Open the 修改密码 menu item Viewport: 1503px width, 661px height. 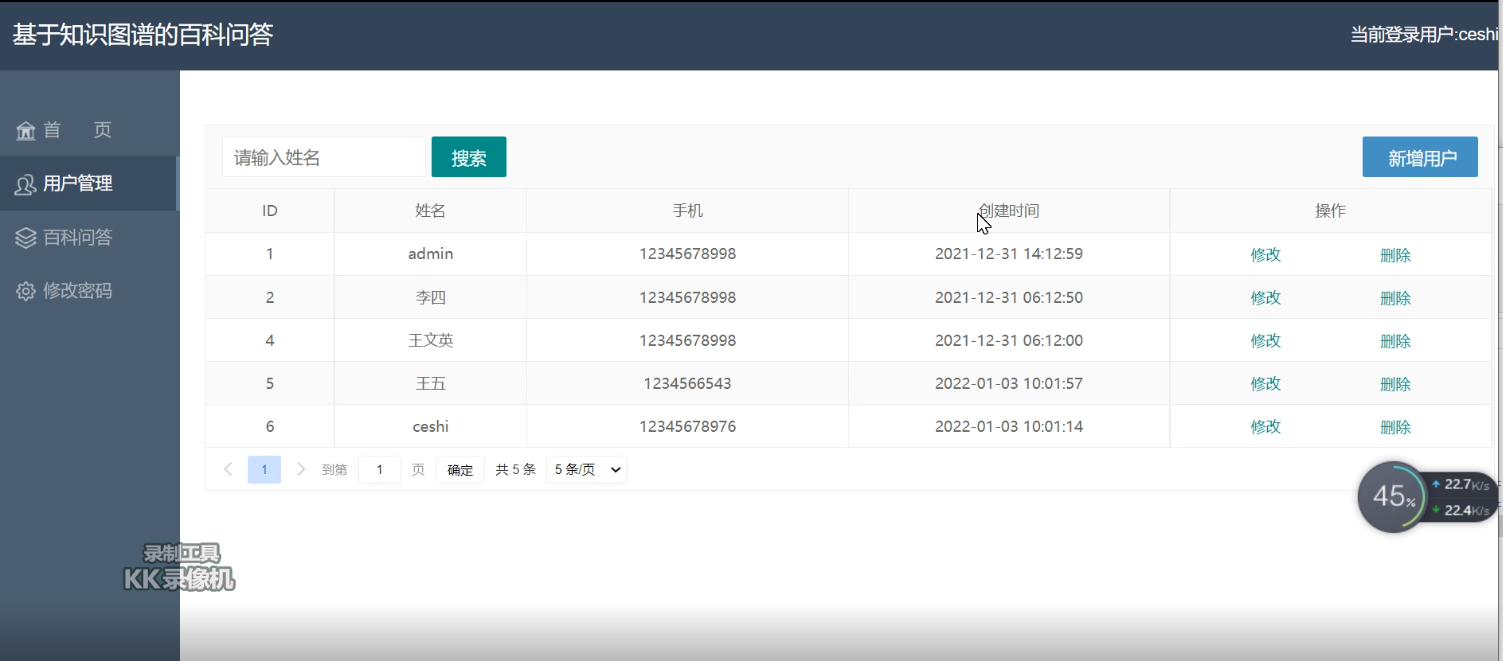(x=89, y=292)
